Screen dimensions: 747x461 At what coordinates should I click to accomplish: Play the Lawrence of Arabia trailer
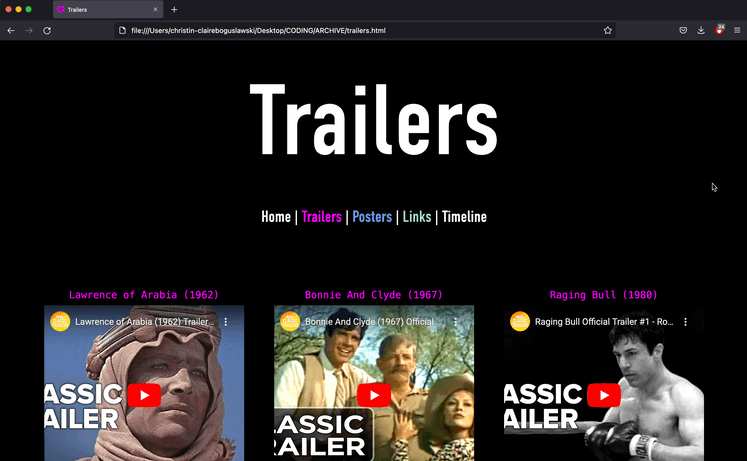144,395
